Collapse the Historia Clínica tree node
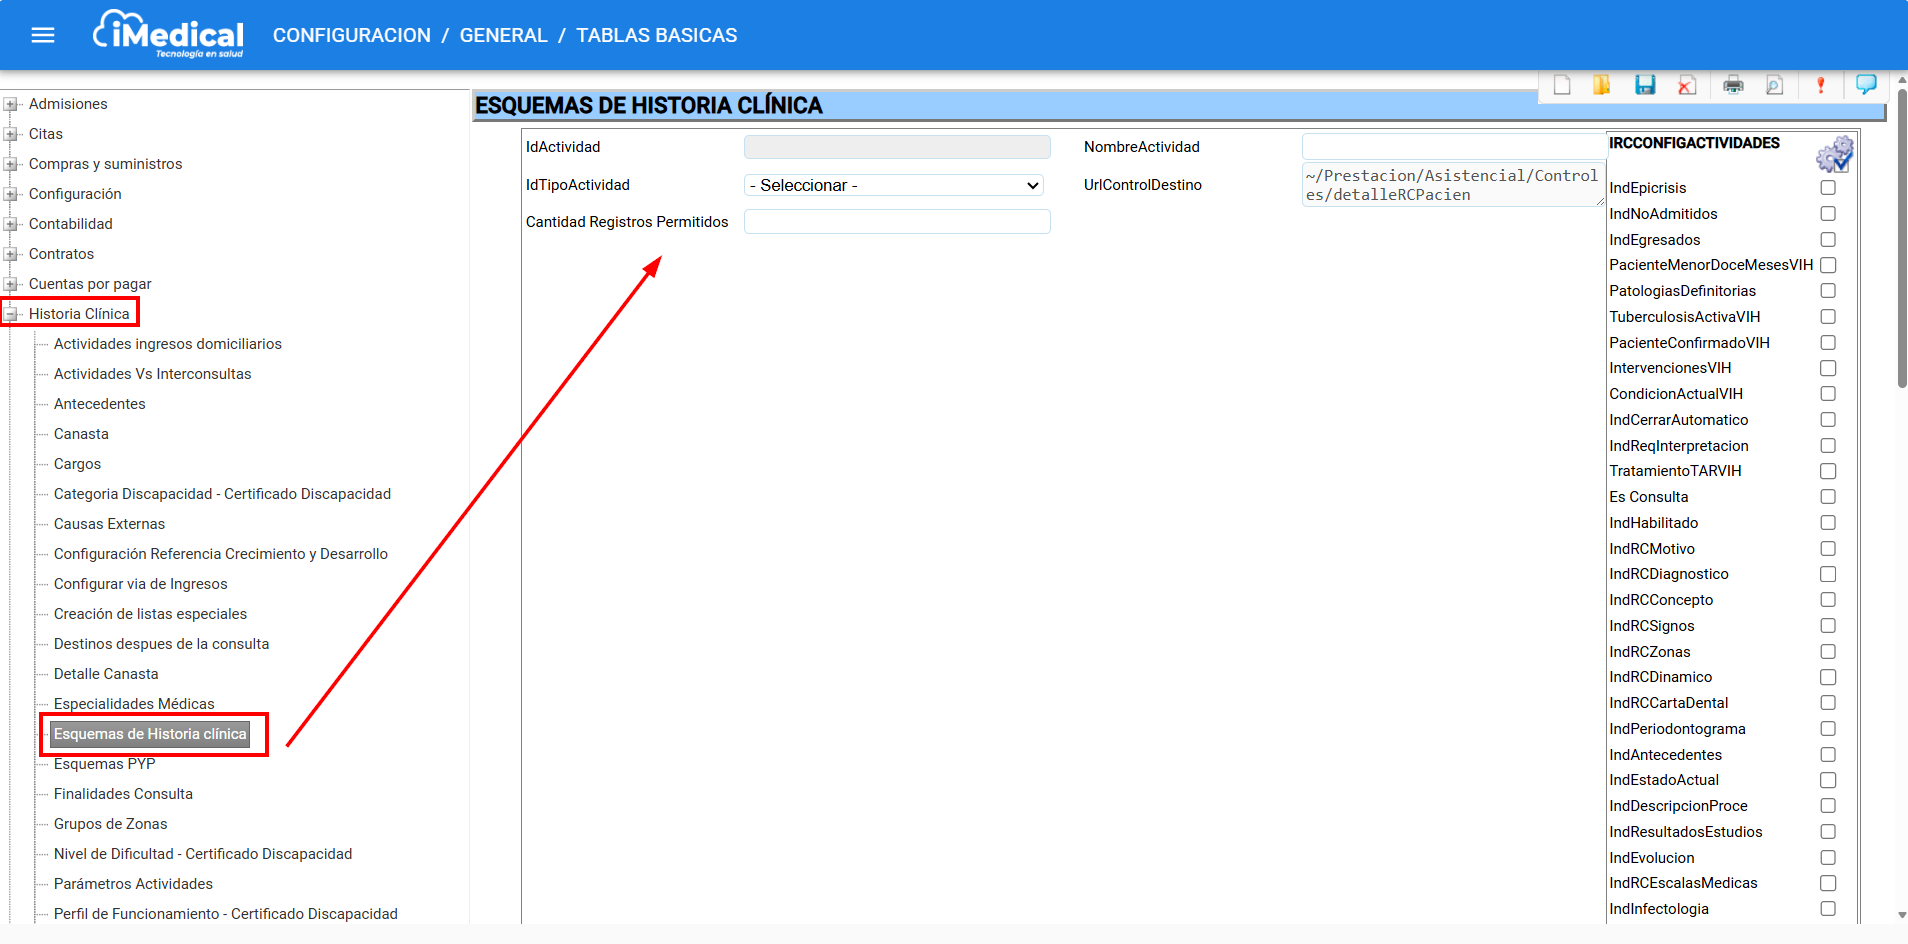Viewport: 1908px width, 944px height. tap(11, 314)
